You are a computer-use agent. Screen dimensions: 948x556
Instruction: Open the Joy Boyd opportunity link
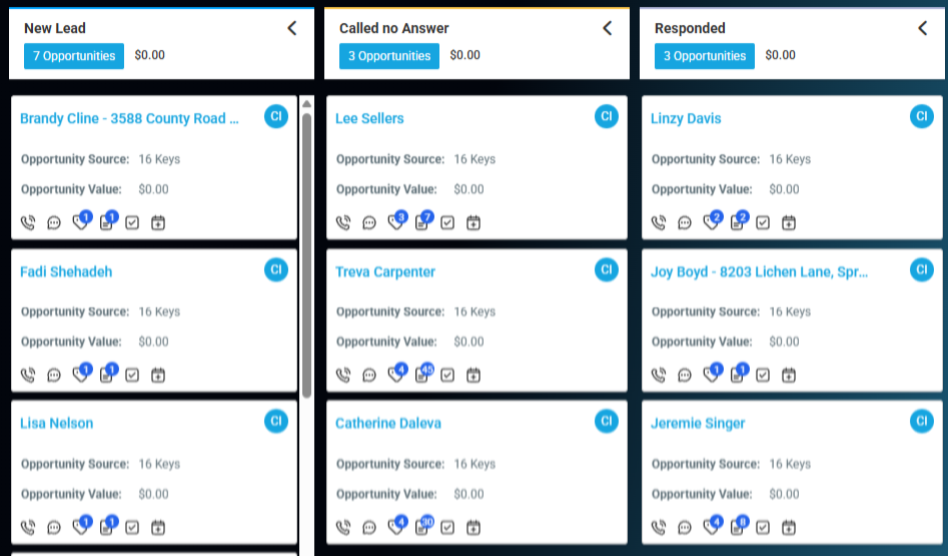[759, 271]
